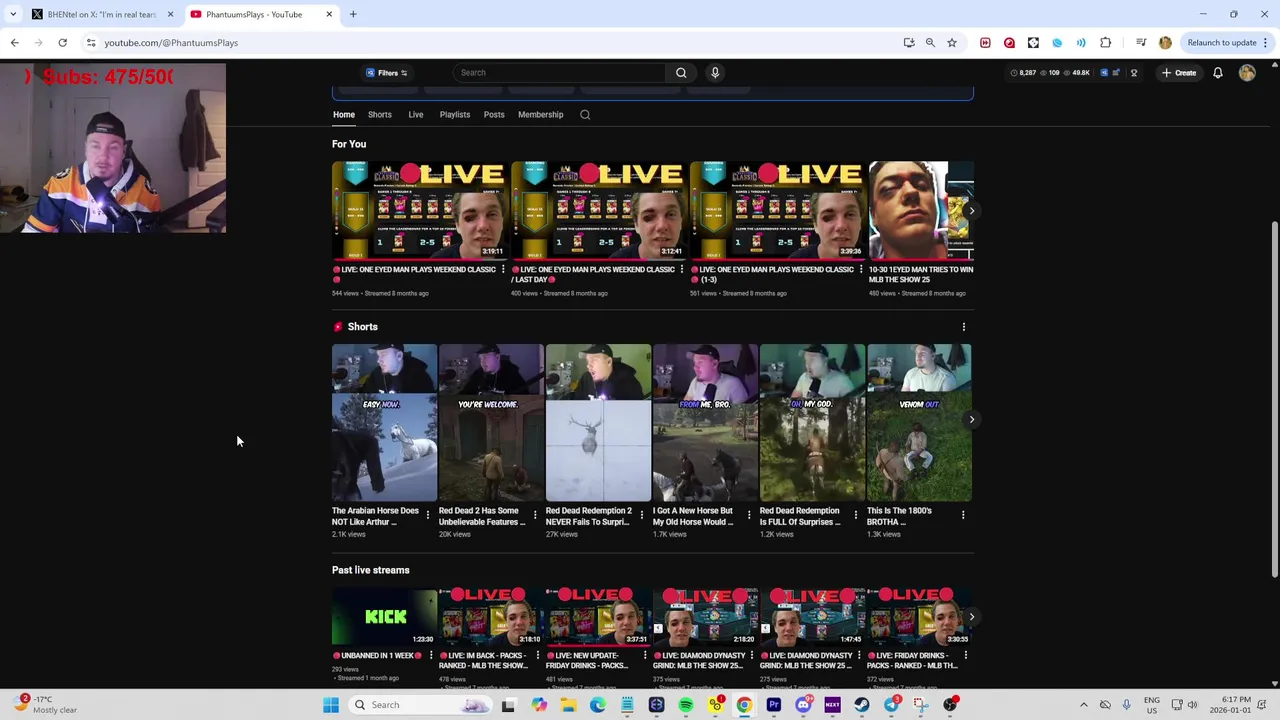The width and height of the screenshot is (1280, 720).
Task: Open 'LIVE: NEW UPDATE: FRIDAY DRINKS' stream title
Action: [x=587, y=661]
